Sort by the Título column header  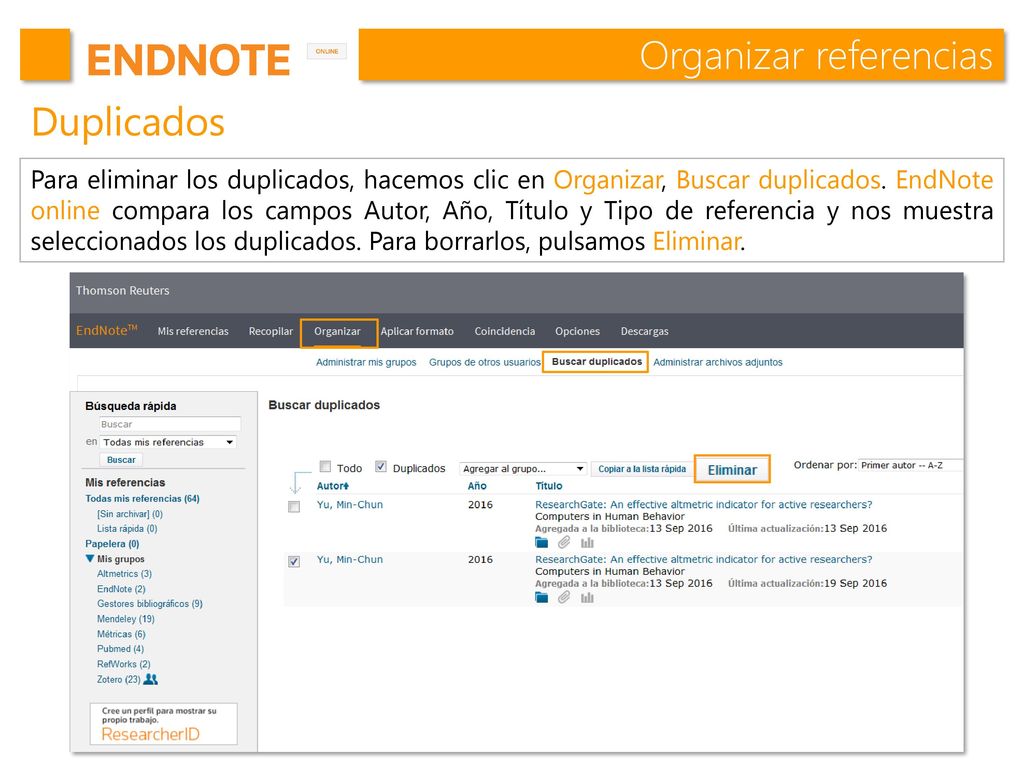click(549, 486)
